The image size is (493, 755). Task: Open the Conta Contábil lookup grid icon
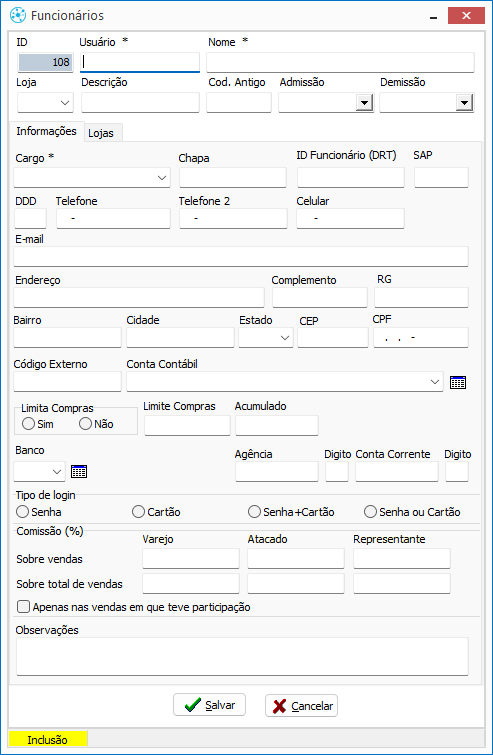click(x=458, y=382)
